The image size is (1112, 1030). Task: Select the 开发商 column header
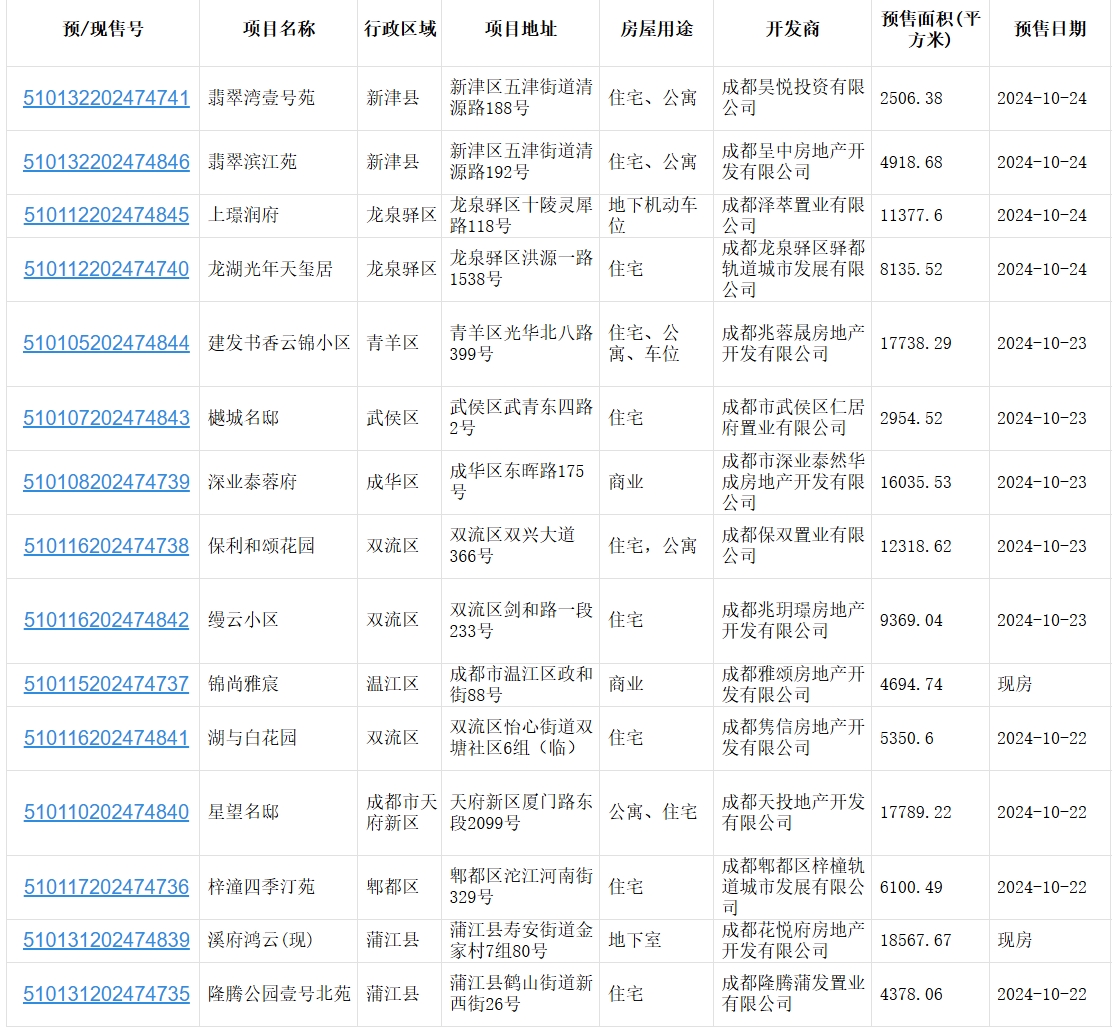pyautogui.click(x=793, y=29)
